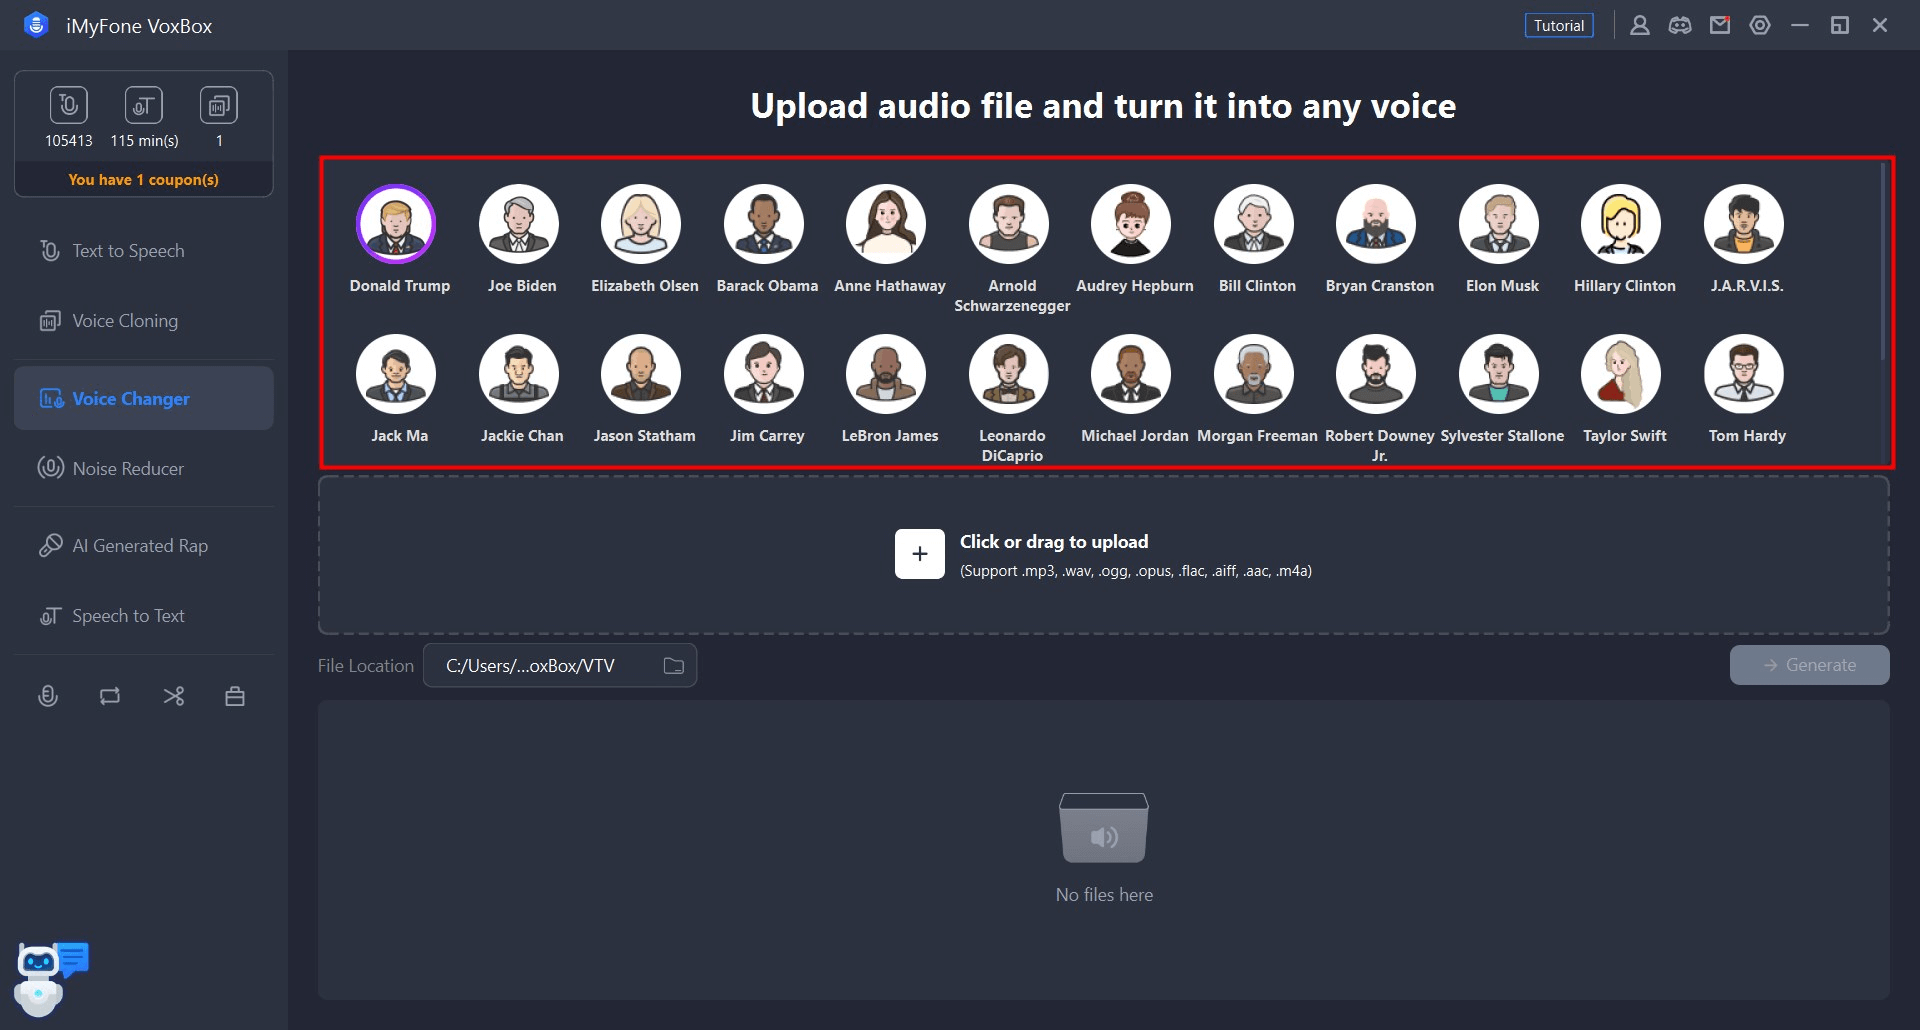
Task: Choose the Anne Hathaway voice avatar
Action: pos(886,224)
